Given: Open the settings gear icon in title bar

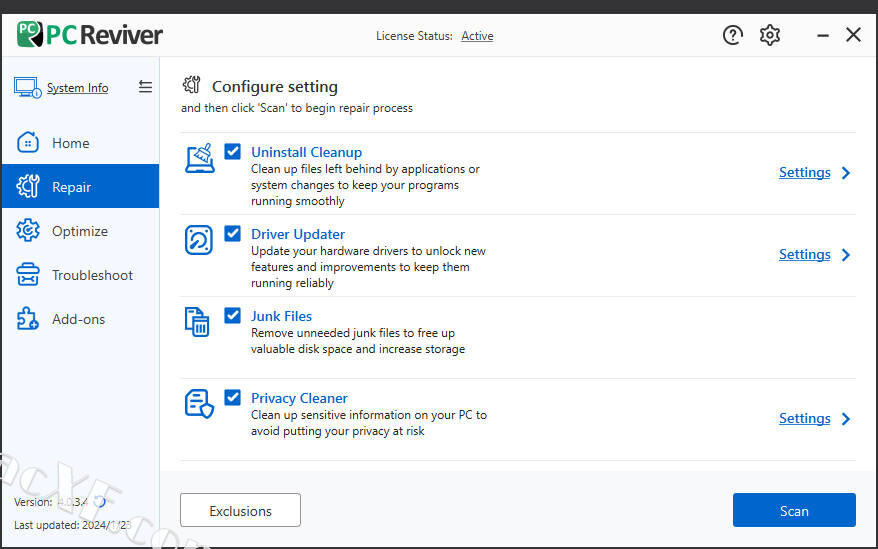Looking at the screenshot, I should coord(769,35).
